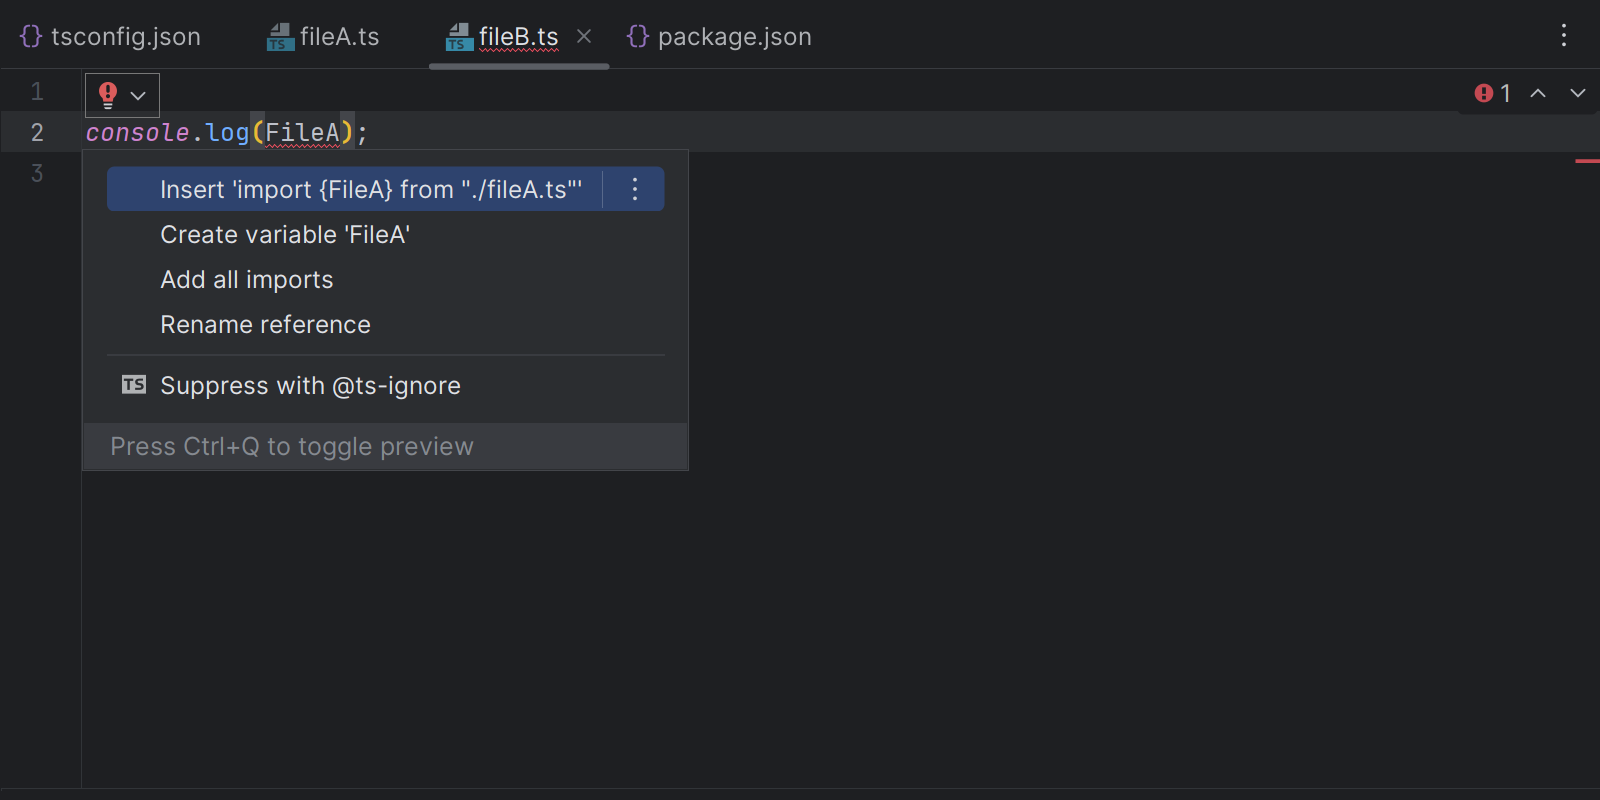Go to previous highlighted error arrow
The image size is (1600, 800).
pyautogui.click(x=1538, y=93)
